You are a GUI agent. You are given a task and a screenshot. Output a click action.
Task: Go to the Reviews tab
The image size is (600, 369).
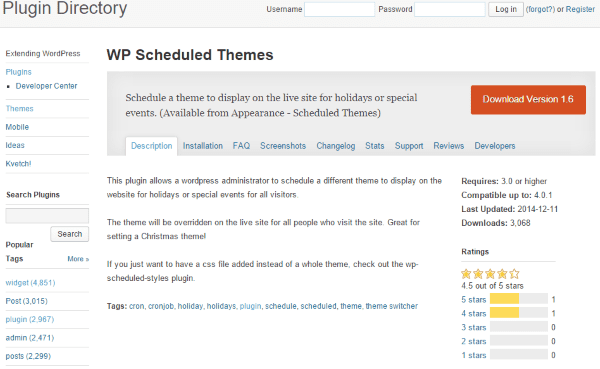[x=448, y=146]
